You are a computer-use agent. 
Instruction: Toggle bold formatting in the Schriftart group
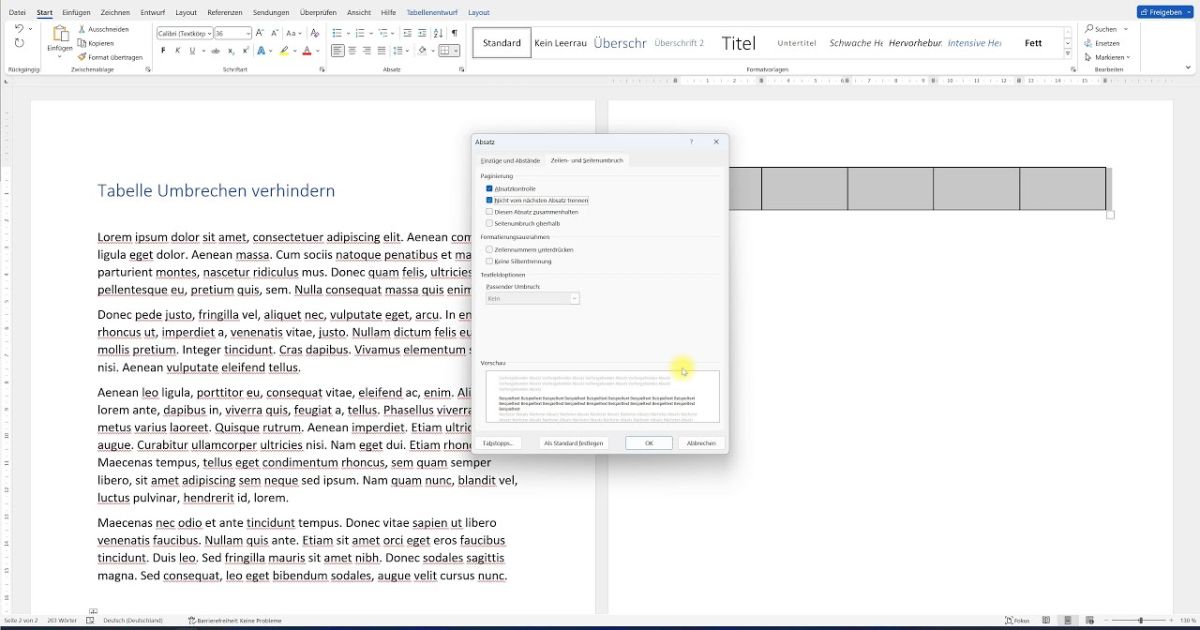(162, 50)
